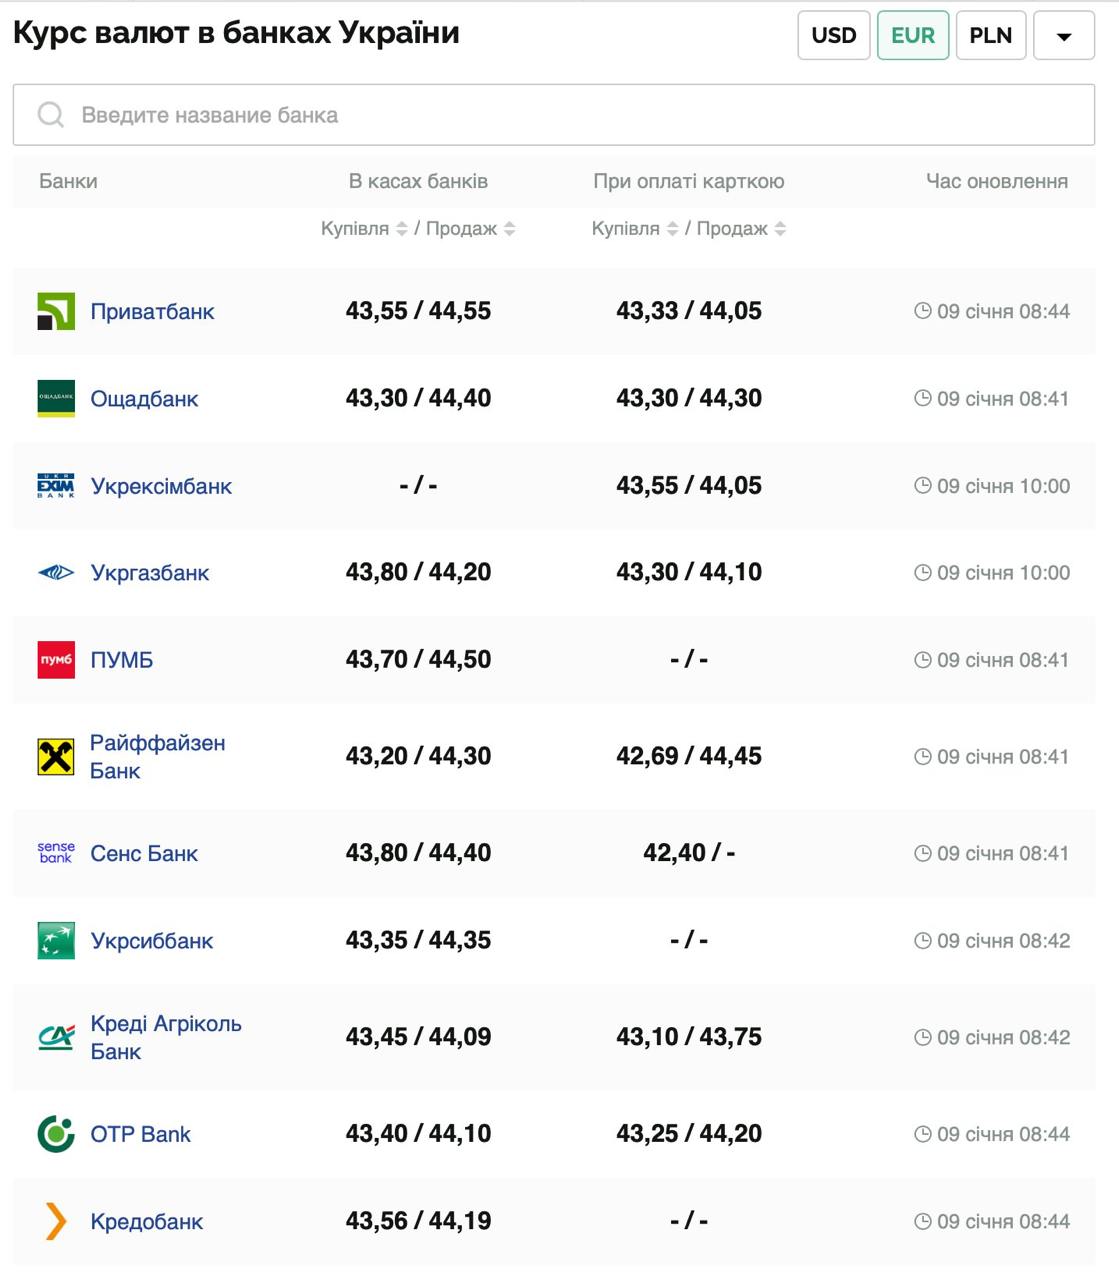Click the Ukreximbank EXIM logo

[x=56, y=486]
